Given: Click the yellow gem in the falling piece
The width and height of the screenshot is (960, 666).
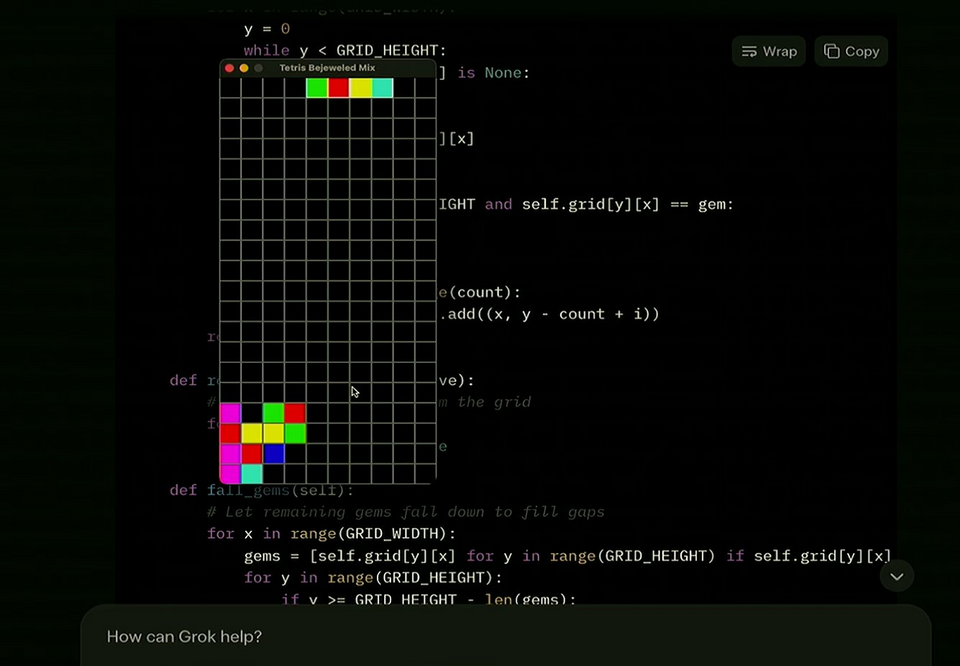Looking at the screenshot, I should click(361, 88).
